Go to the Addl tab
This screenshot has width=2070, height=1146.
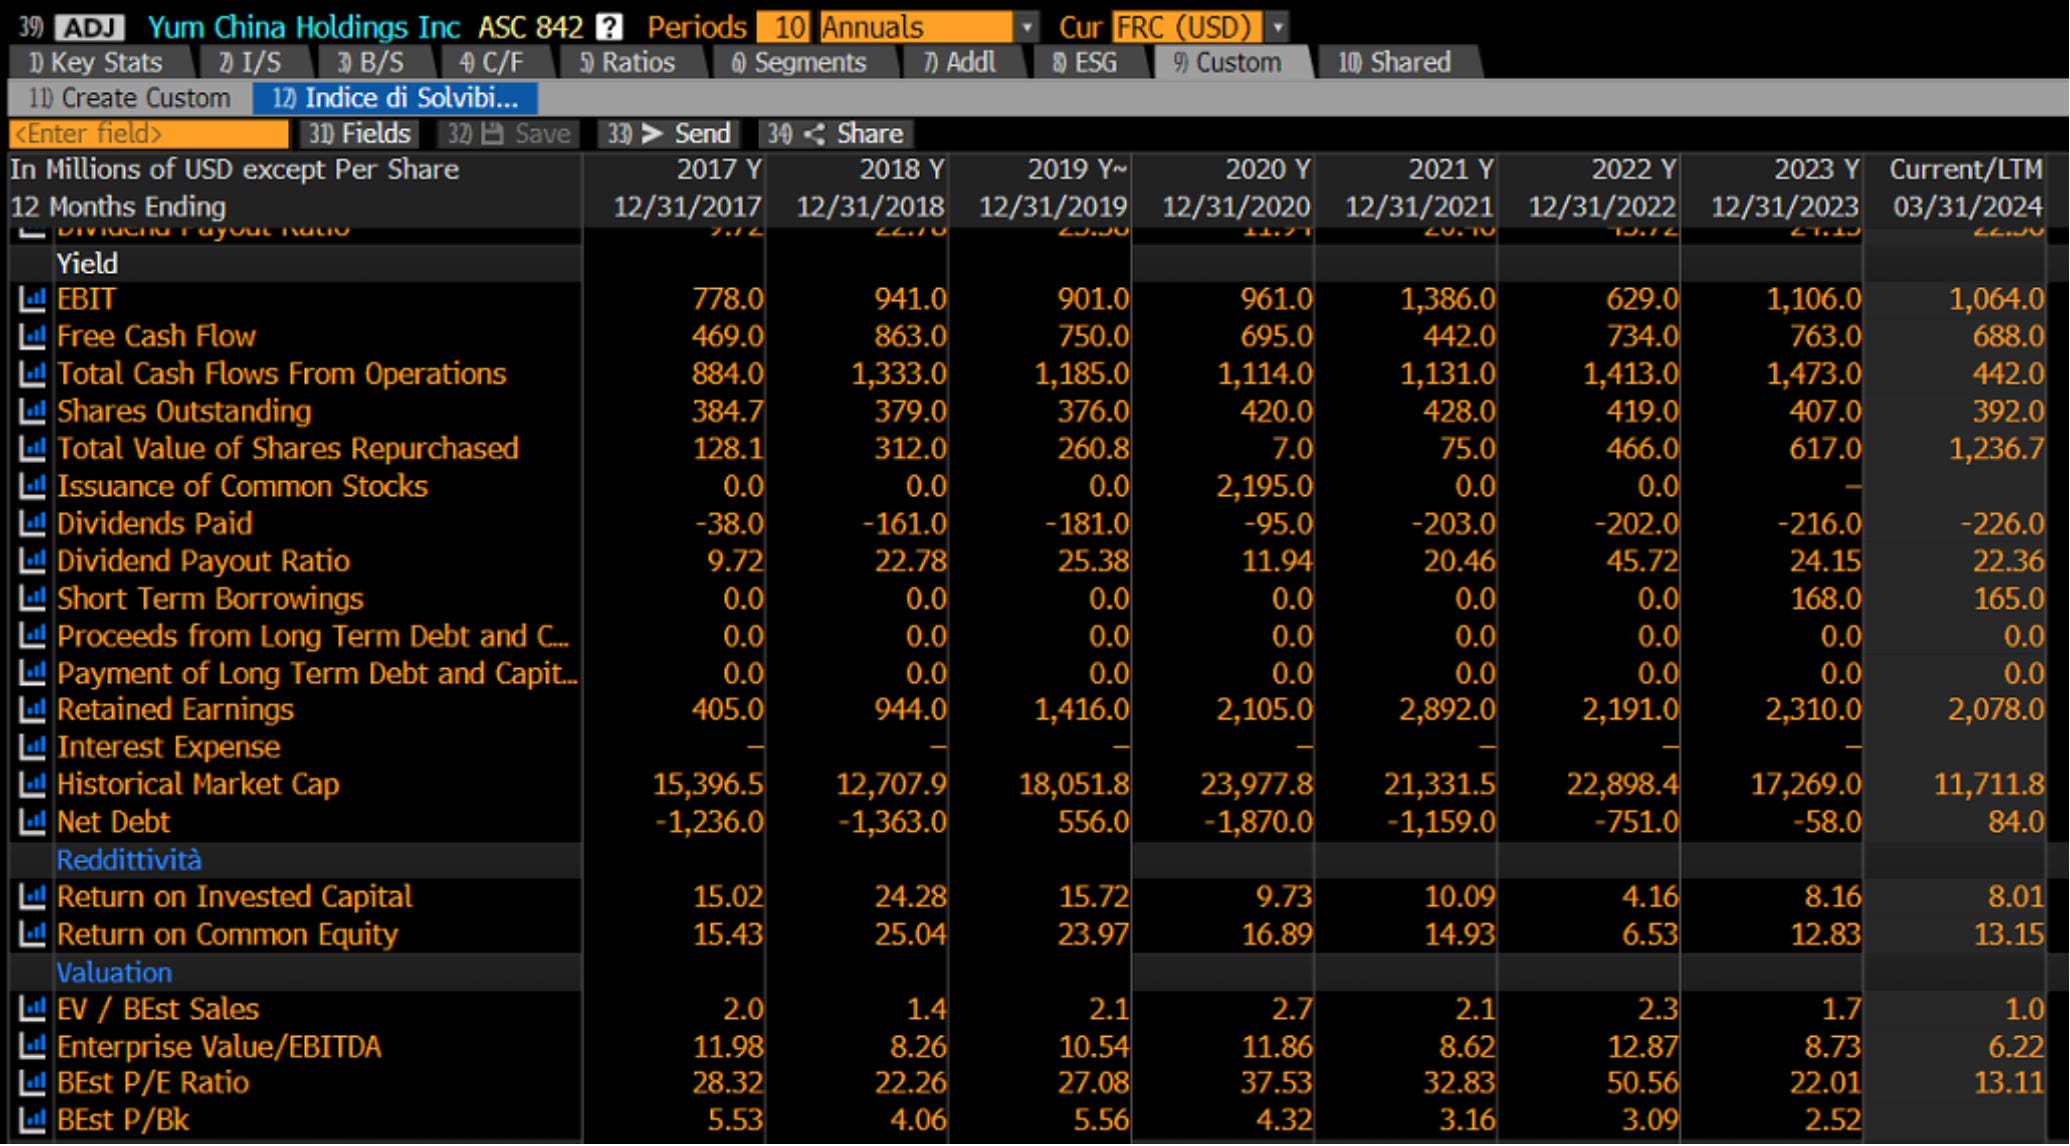click(959, 63)
